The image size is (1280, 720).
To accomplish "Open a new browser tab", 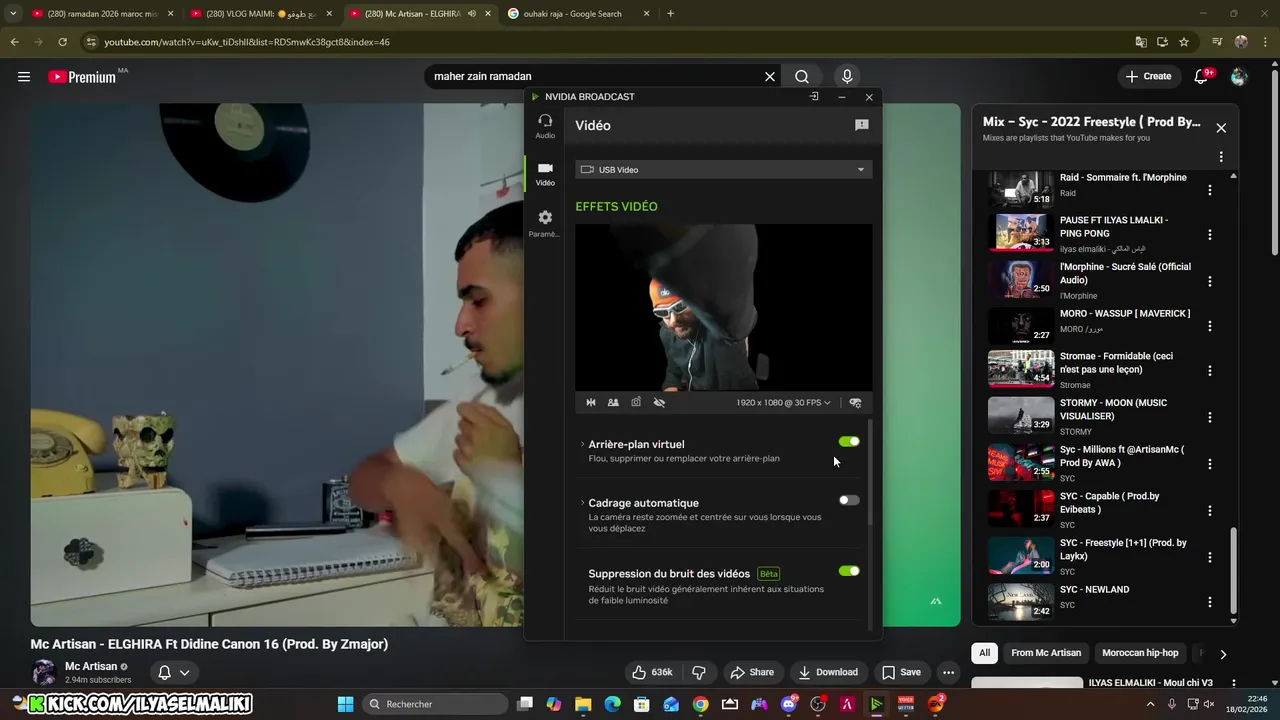I will tap(670, 14).
